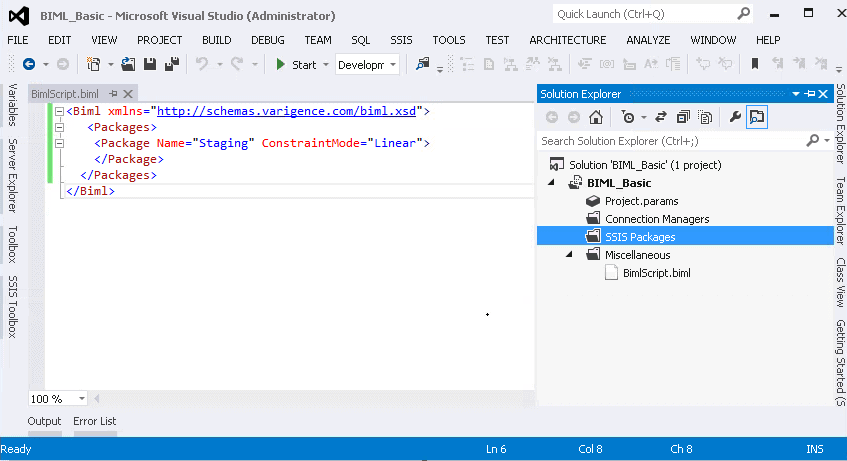Image resolution: width=847 pixels, height=461 pixels.
Task: Open the SSIS Toolbox side tab
Action: (13, 306)
